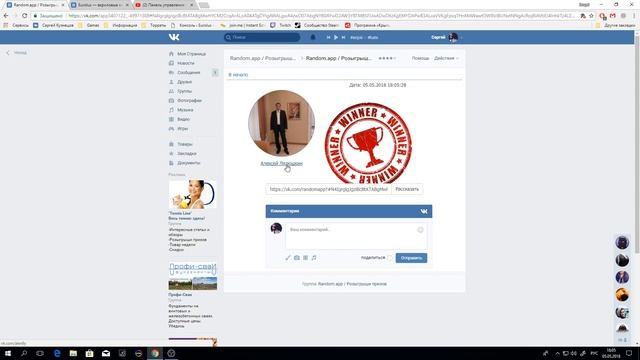Click the VK logo in the header
This screenshot has height=360, width=640.
click(174, 37)
